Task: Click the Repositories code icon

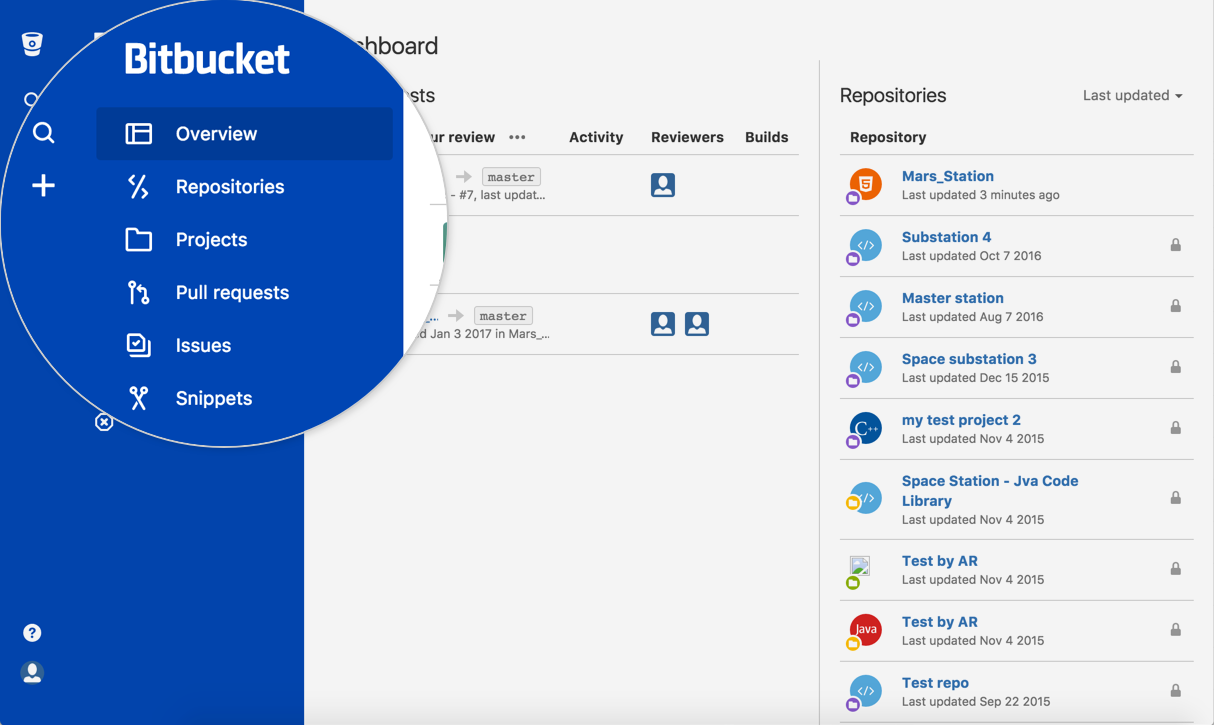Action: pos(139,187)
